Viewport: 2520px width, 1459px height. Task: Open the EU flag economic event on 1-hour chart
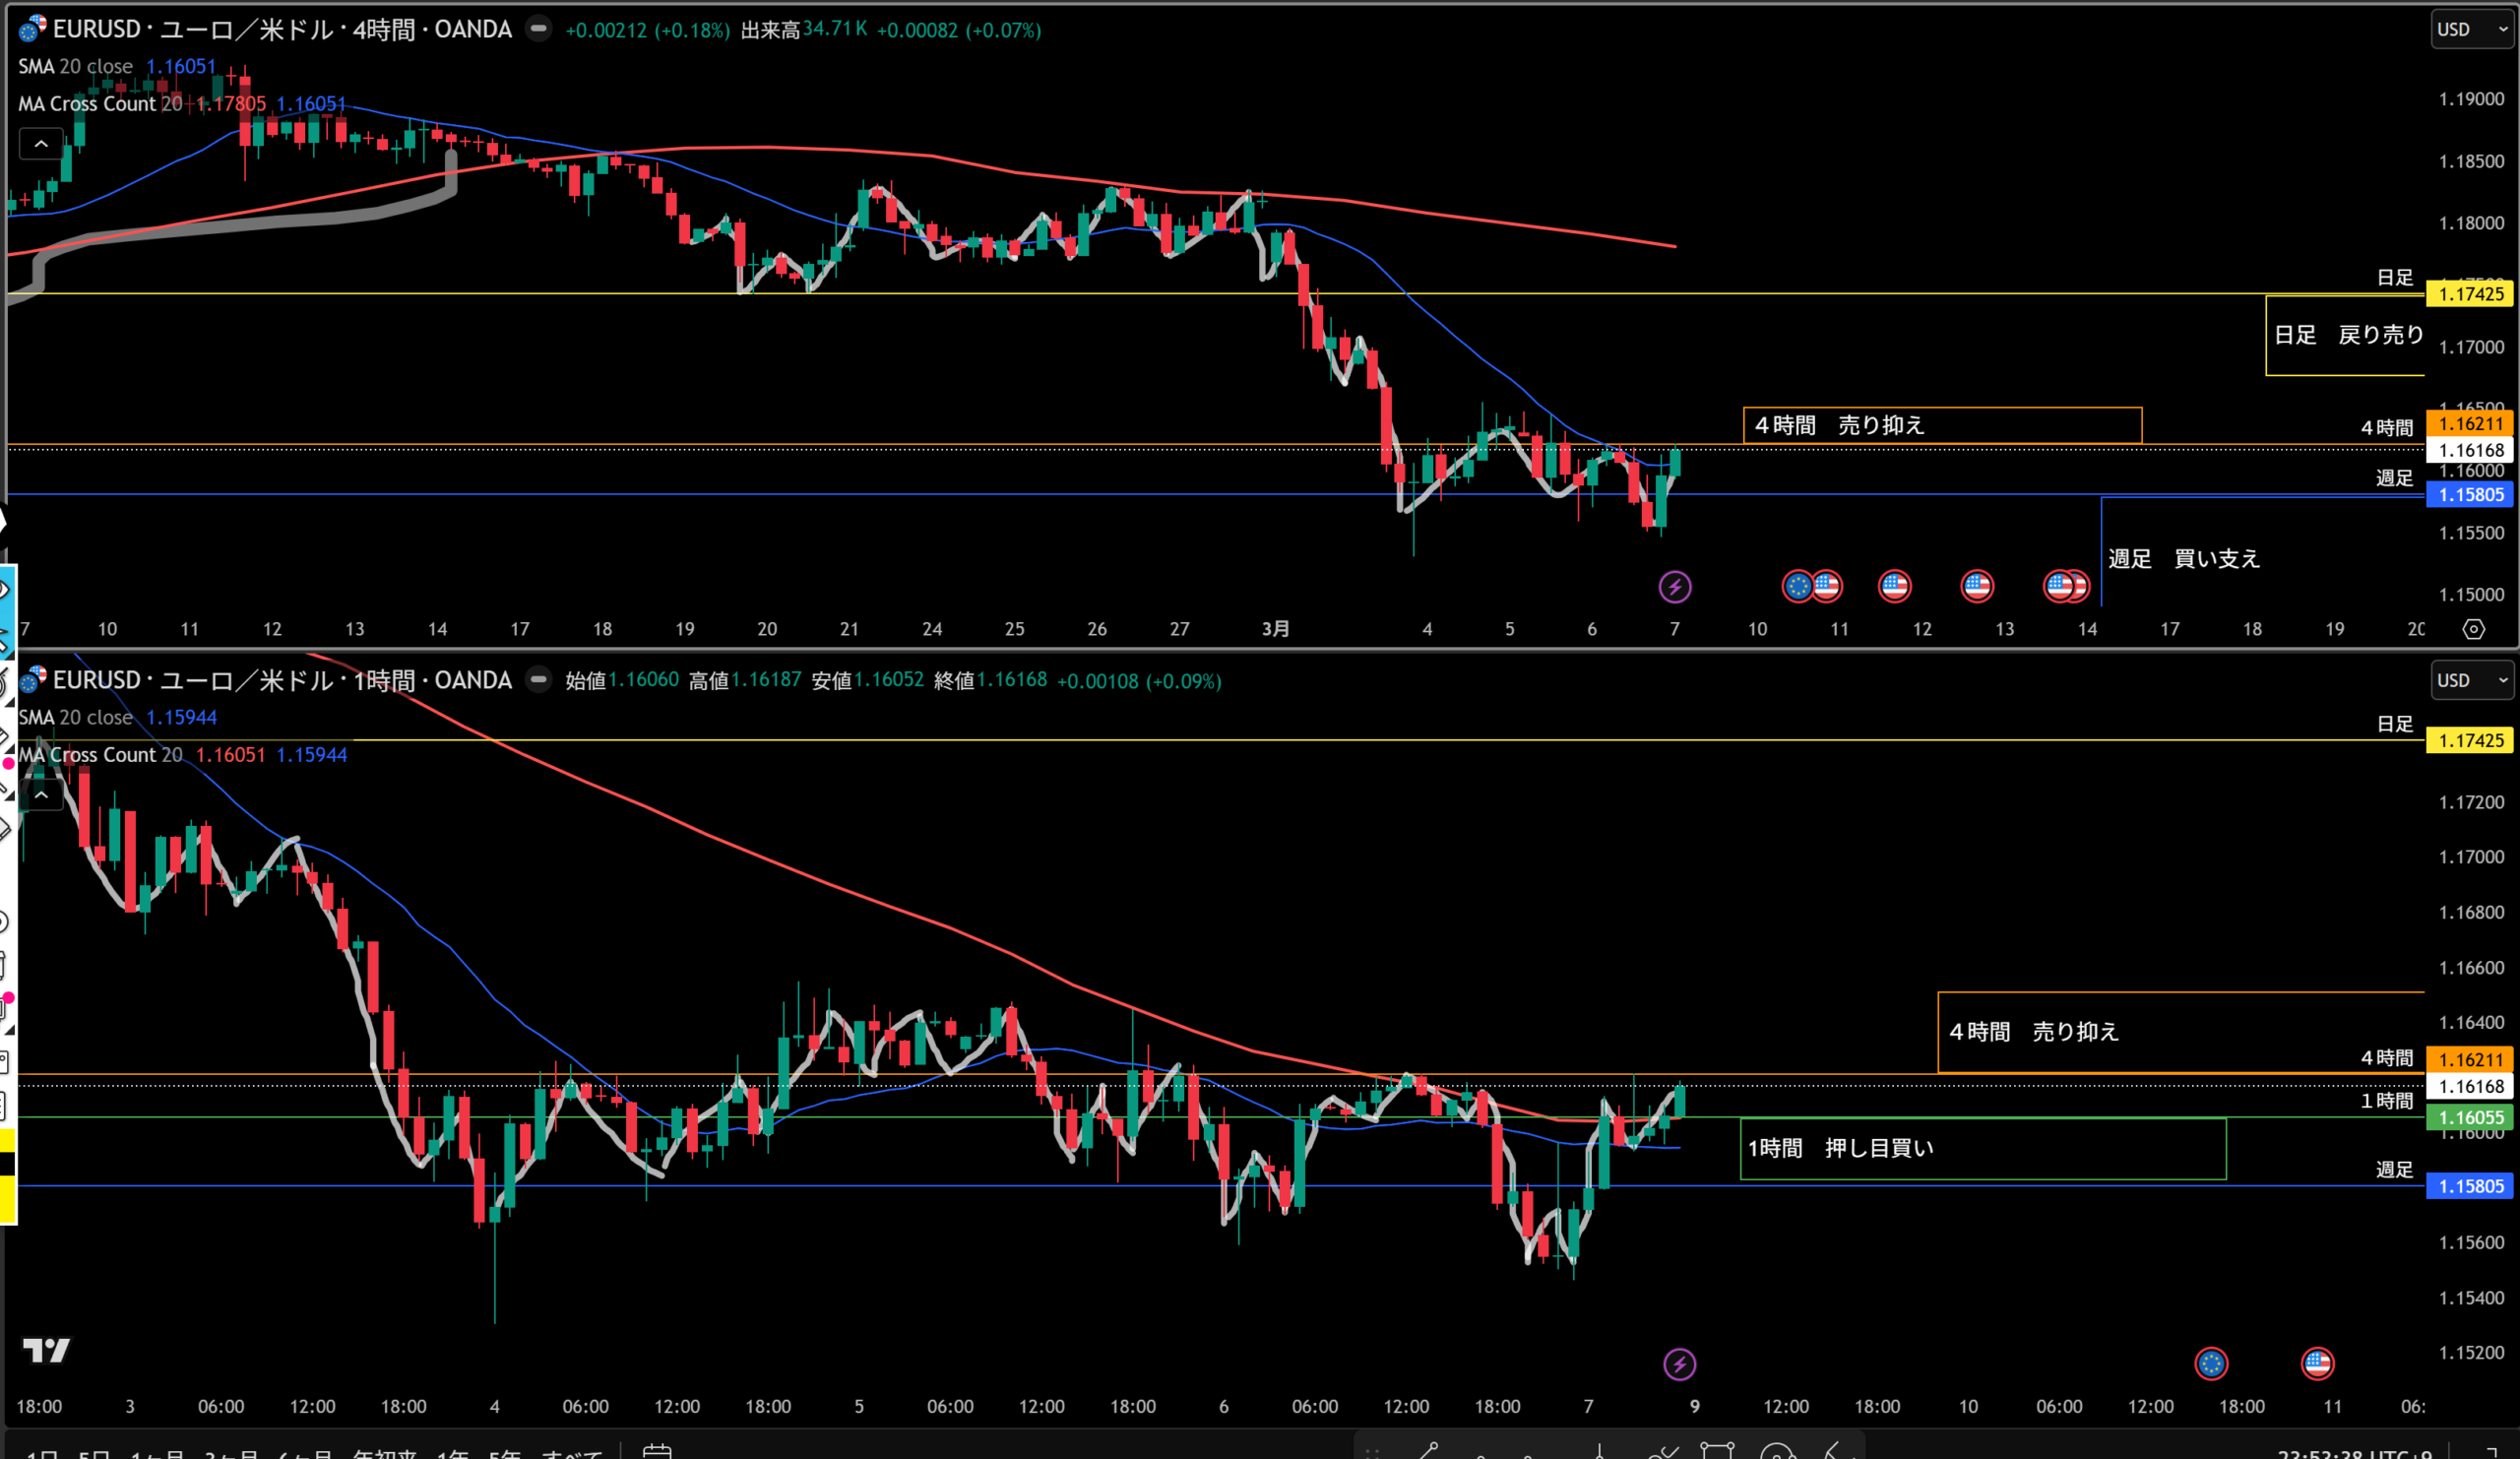pyautogui.click(x=2210, y=1363)
